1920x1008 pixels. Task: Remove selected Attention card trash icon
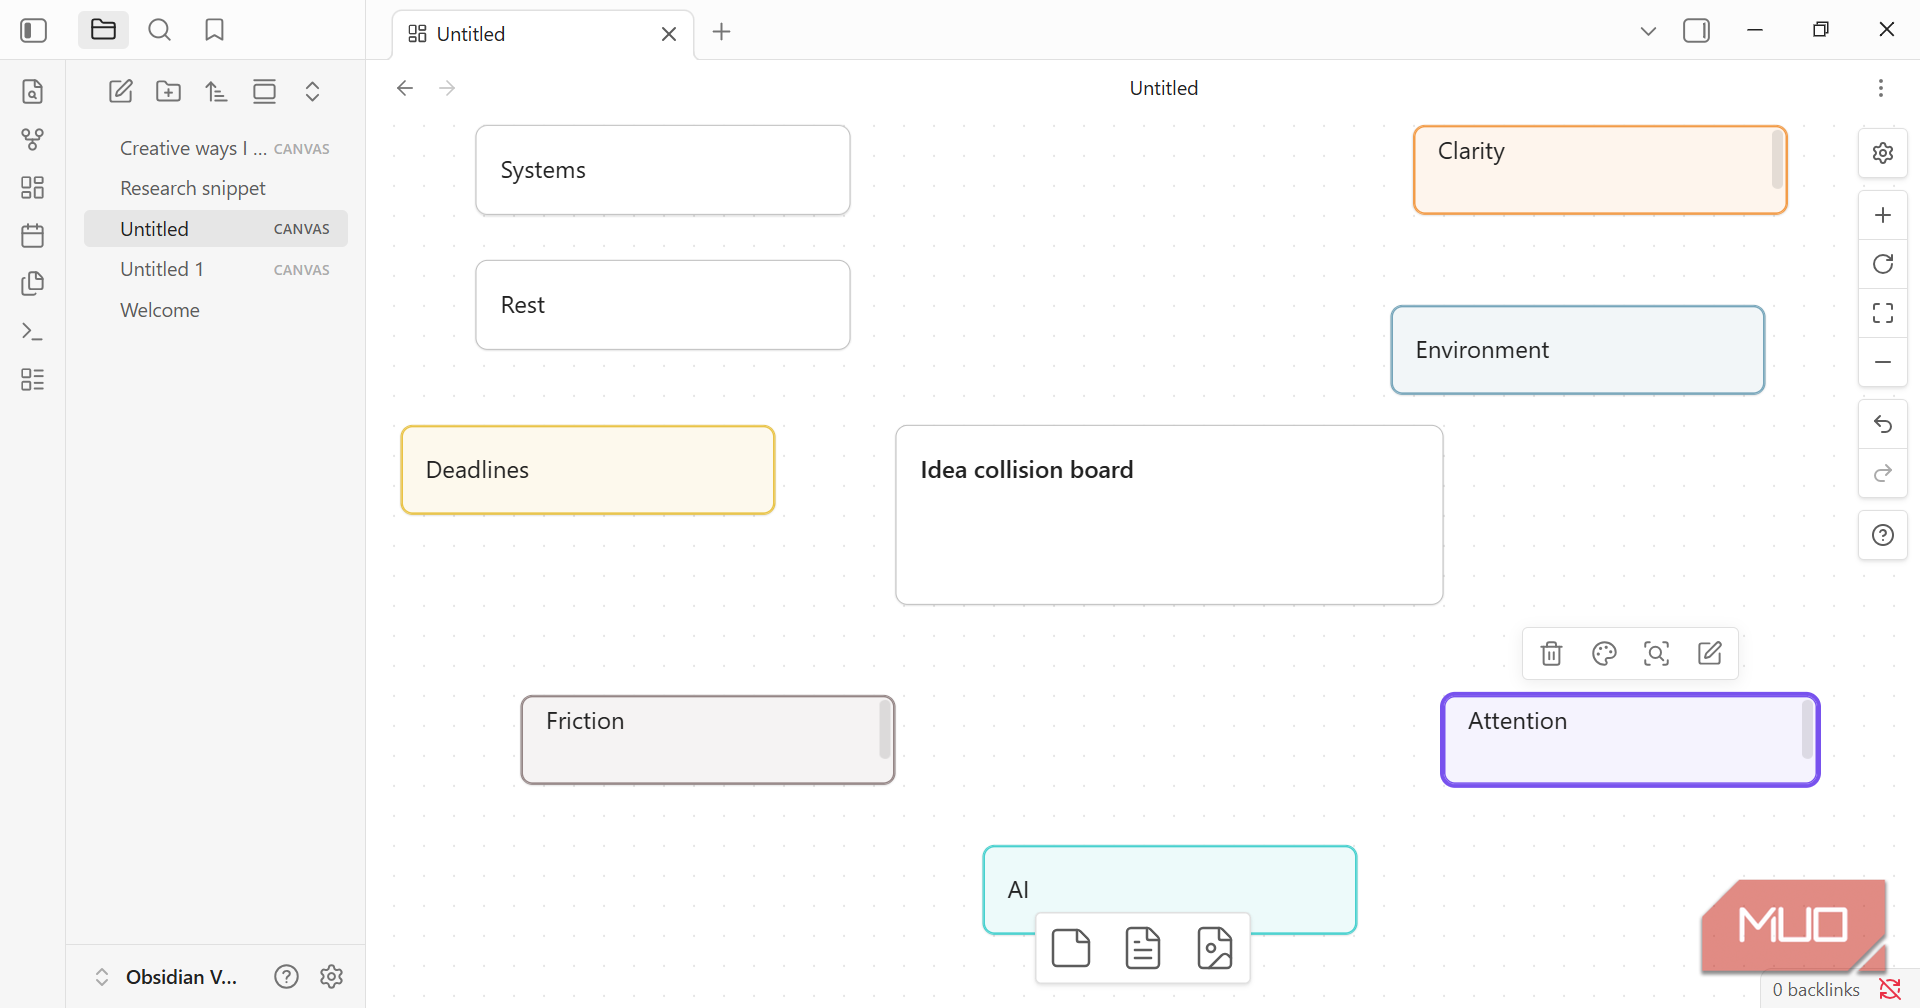[1551, 654]
